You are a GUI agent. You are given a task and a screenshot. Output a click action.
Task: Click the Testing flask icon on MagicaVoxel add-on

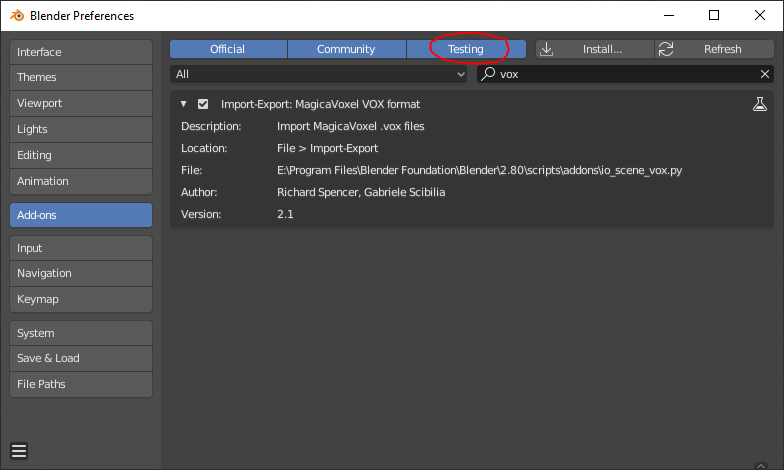tap(760, 104)
